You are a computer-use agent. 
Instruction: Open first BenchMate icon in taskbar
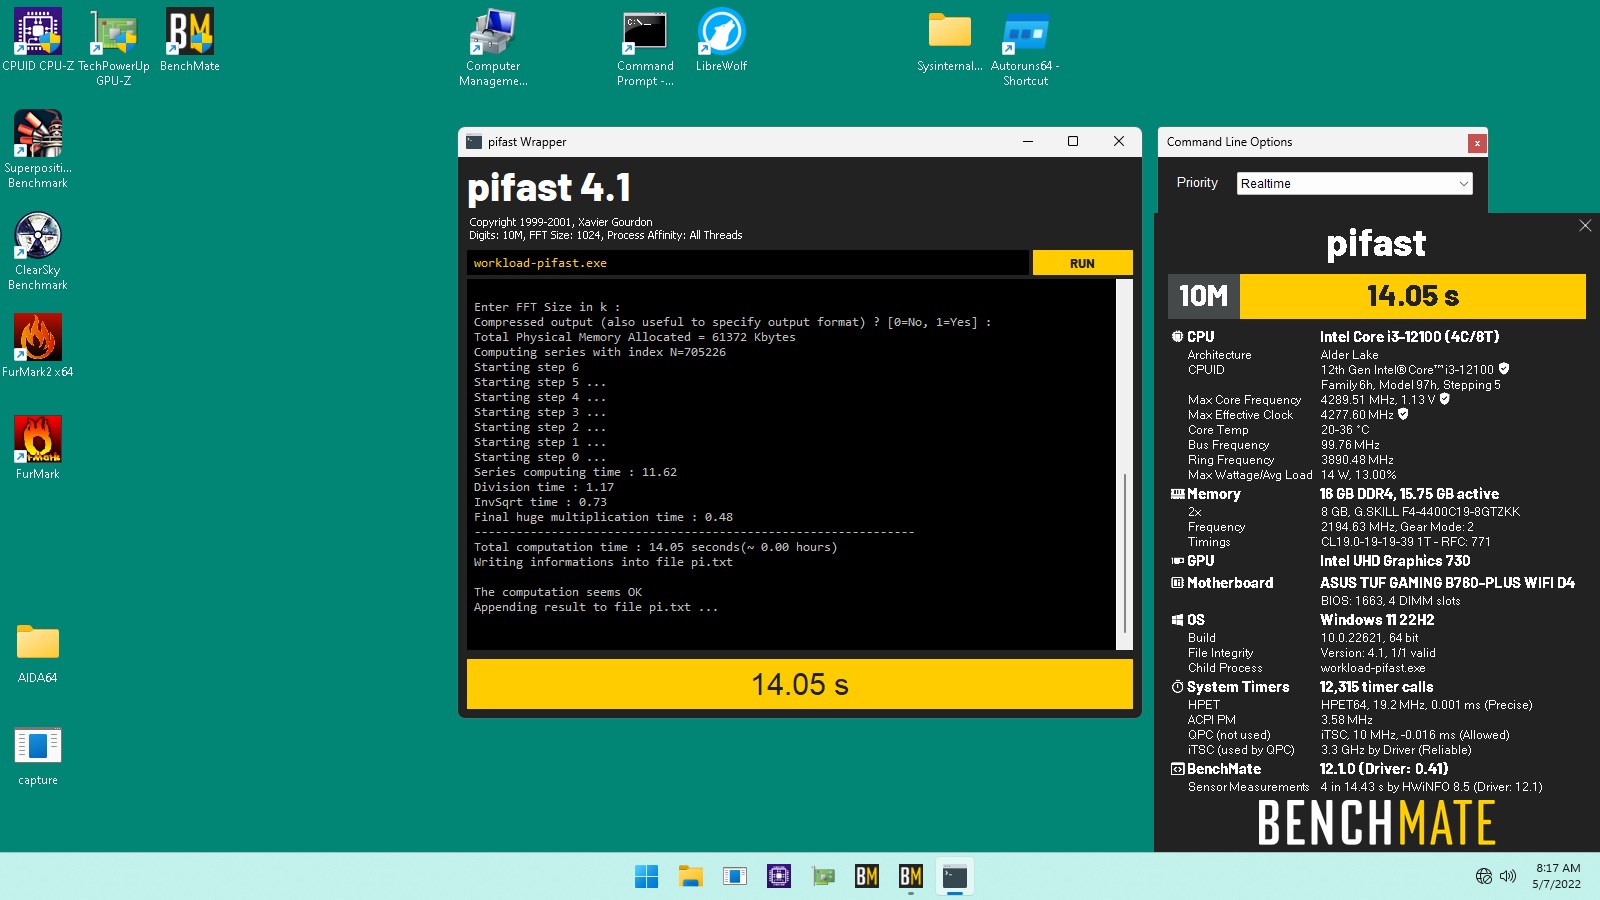(x=866, y=877)
